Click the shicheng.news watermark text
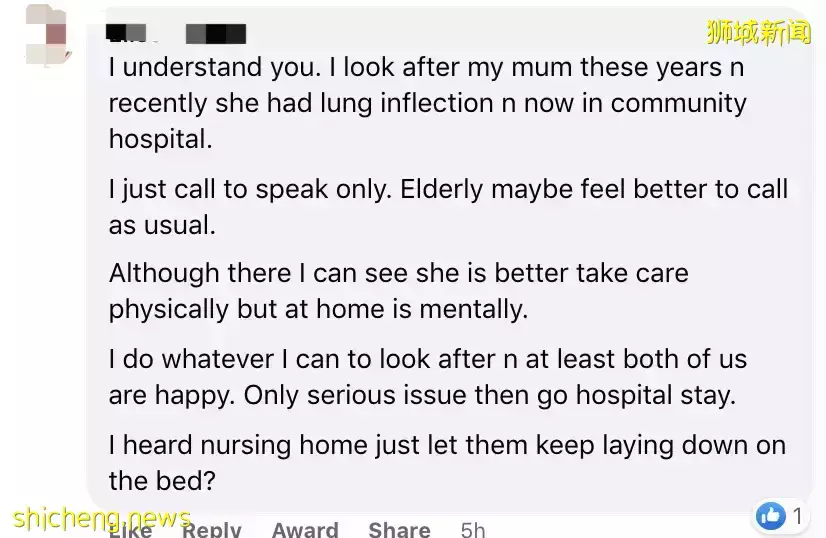The width and height of the screenshot is (826, 538). tap(101, 519)
